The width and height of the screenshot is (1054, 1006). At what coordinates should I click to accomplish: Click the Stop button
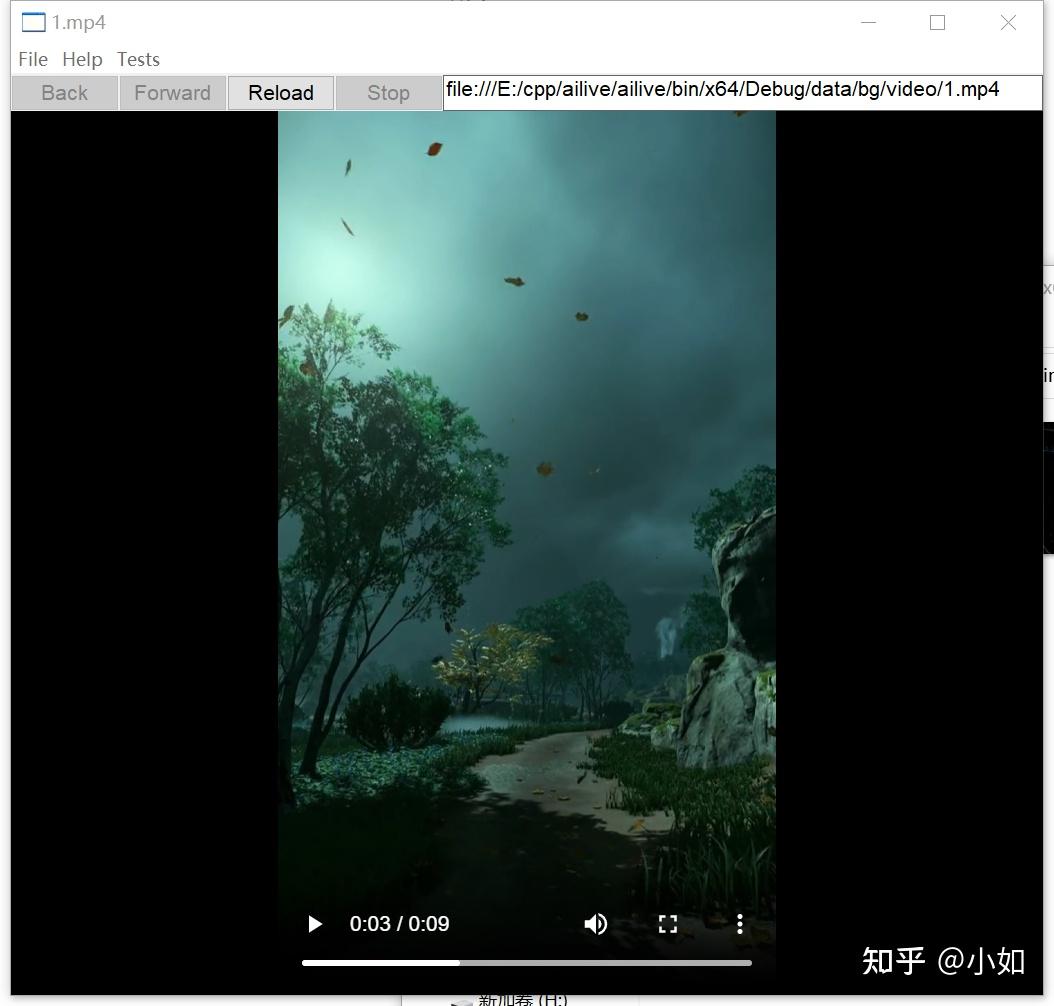click(x=389, y=93)
